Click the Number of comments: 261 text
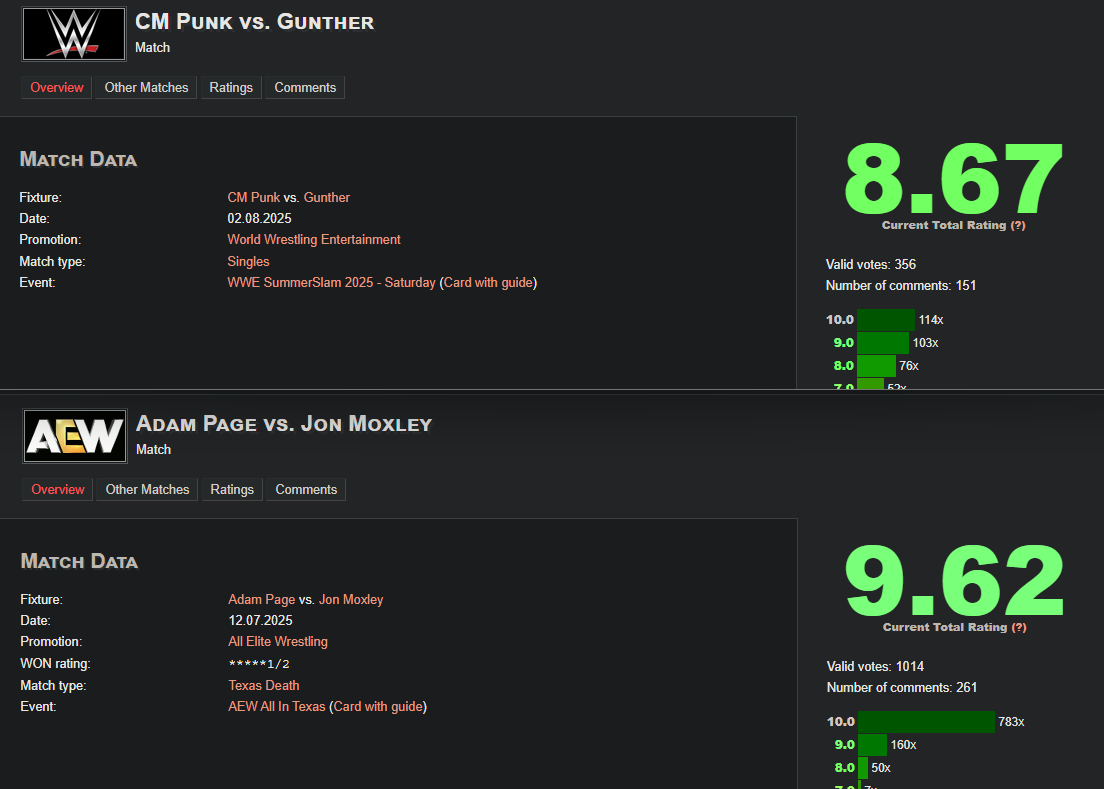 [902, 688]
